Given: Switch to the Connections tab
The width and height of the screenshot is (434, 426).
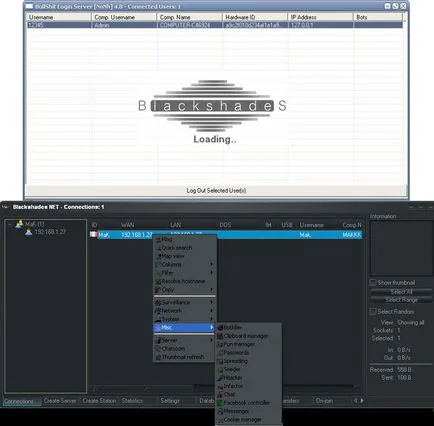Looking at the screenshot, I should click(21, 401).
